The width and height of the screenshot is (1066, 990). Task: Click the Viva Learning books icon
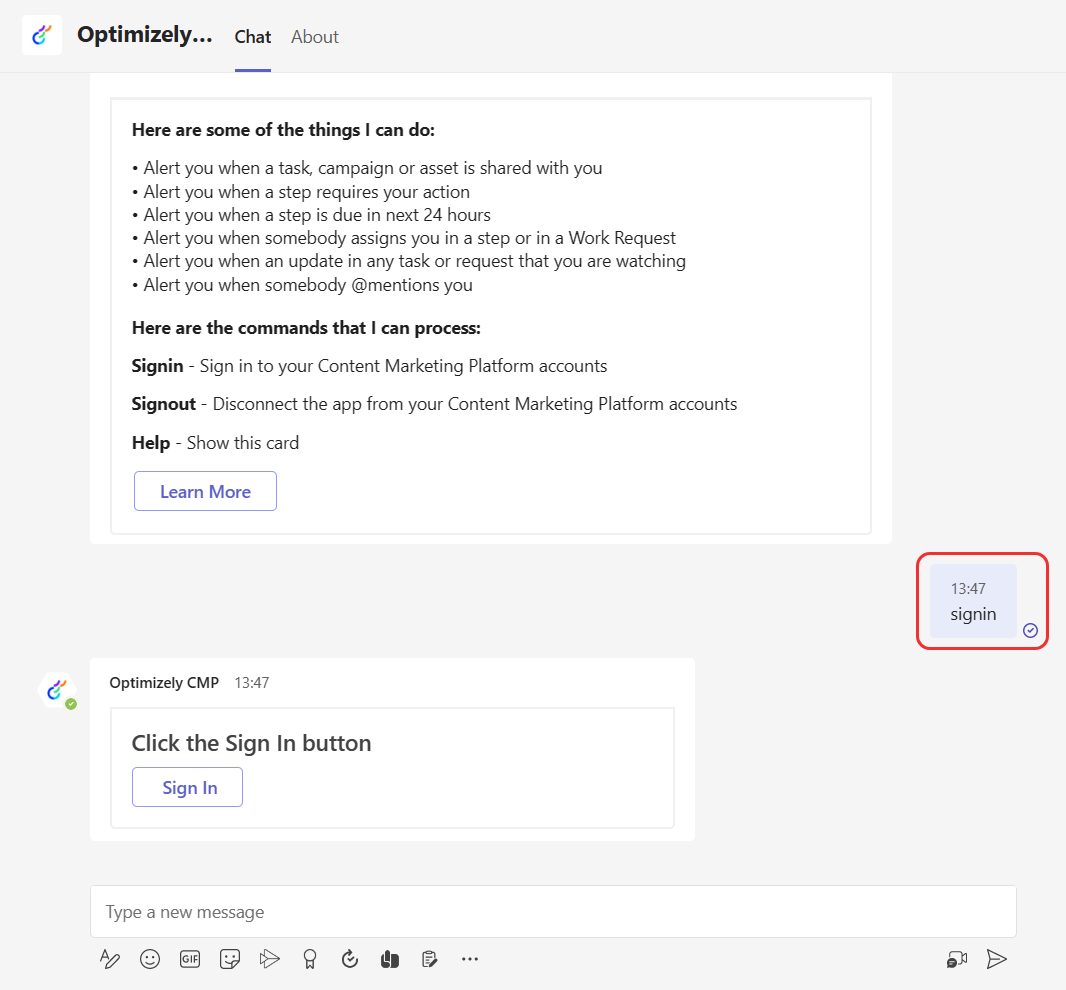click(390, 959)
